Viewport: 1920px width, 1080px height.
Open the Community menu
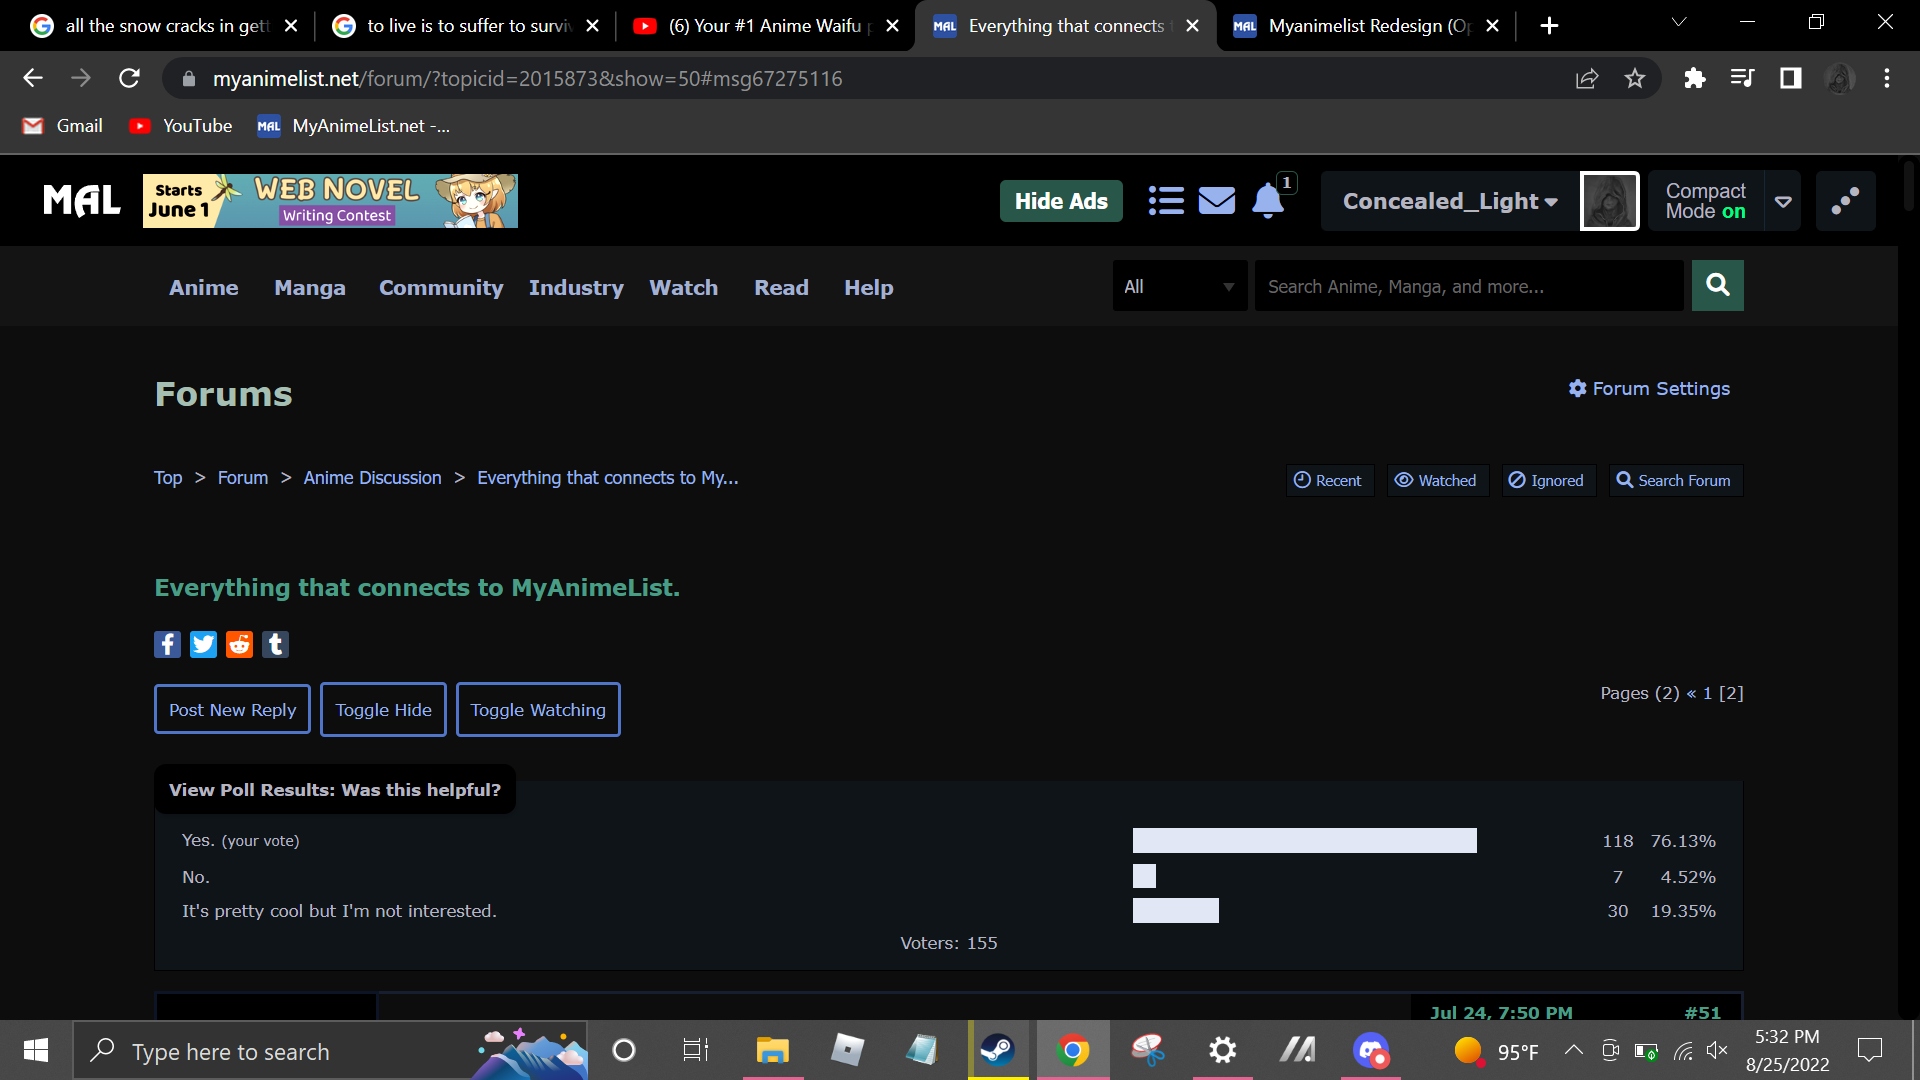440,288
